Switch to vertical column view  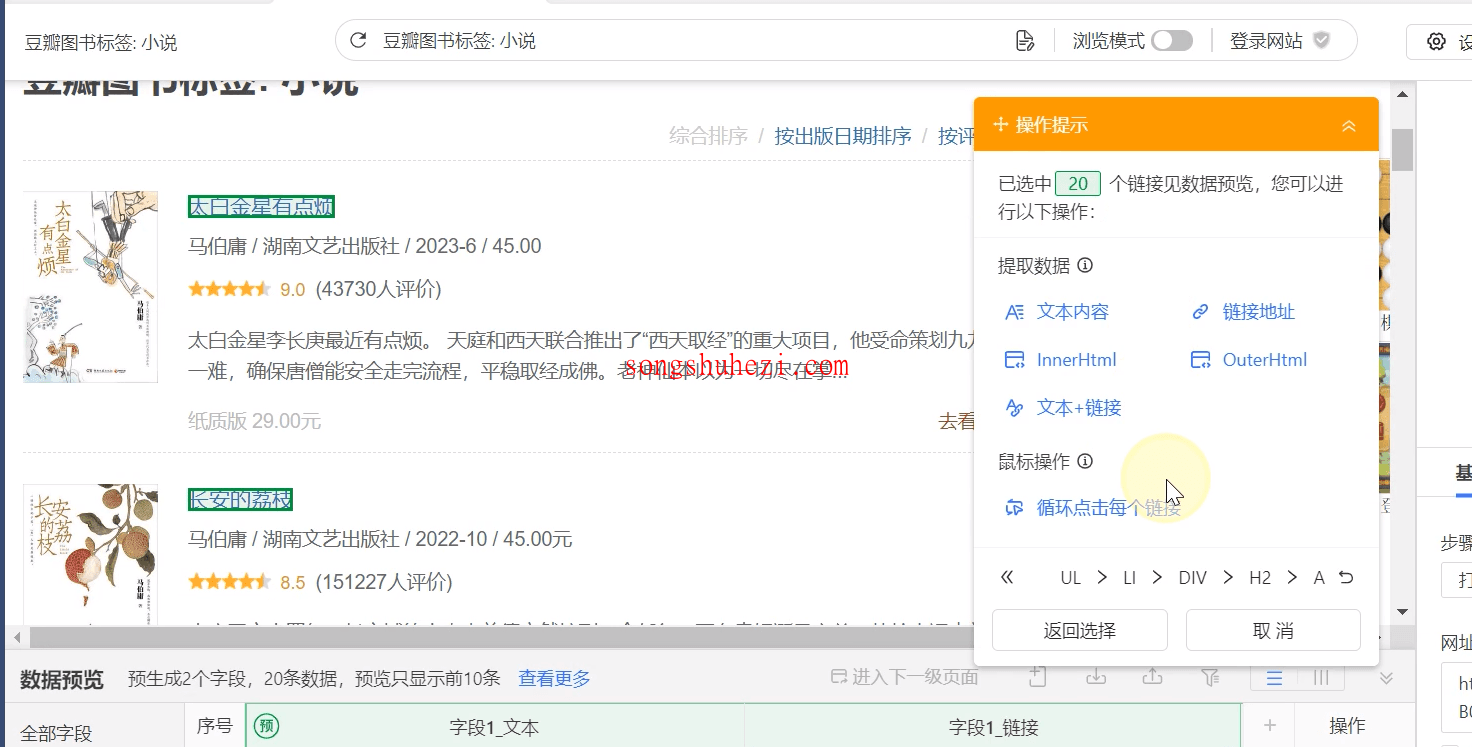(x=1321, y=678)
